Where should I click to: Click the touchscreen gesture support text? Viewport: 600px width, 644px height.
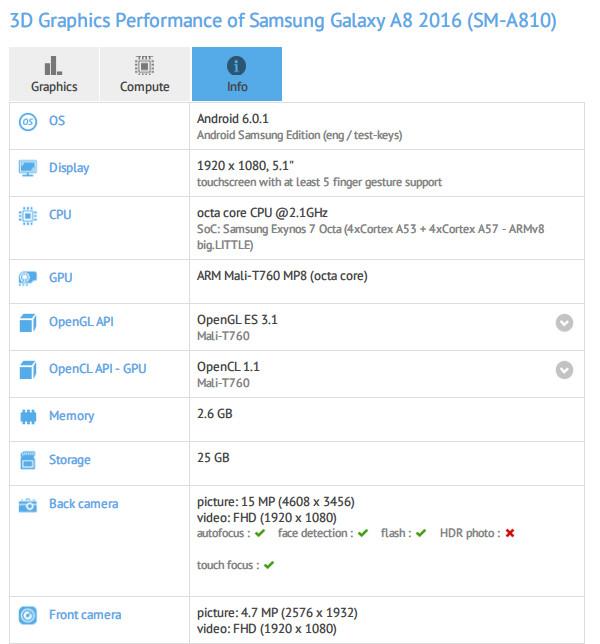[319, 182]
